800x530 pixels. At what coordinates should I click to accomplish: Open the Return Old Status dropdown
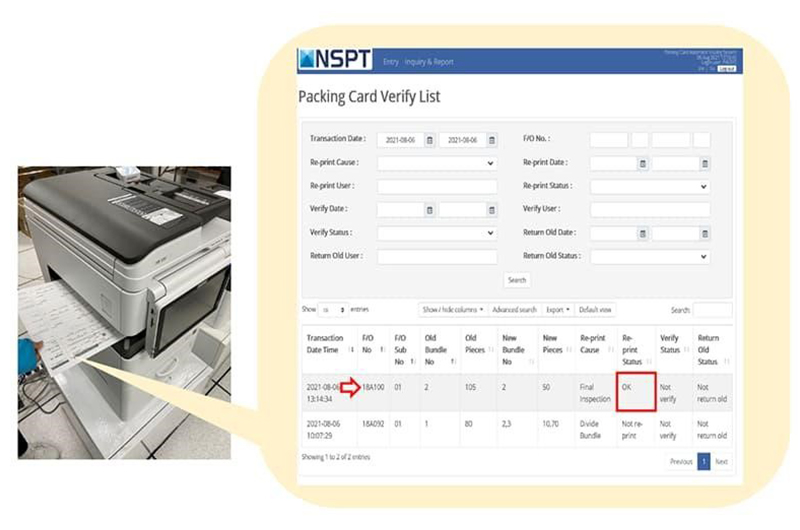click(650, 256)
